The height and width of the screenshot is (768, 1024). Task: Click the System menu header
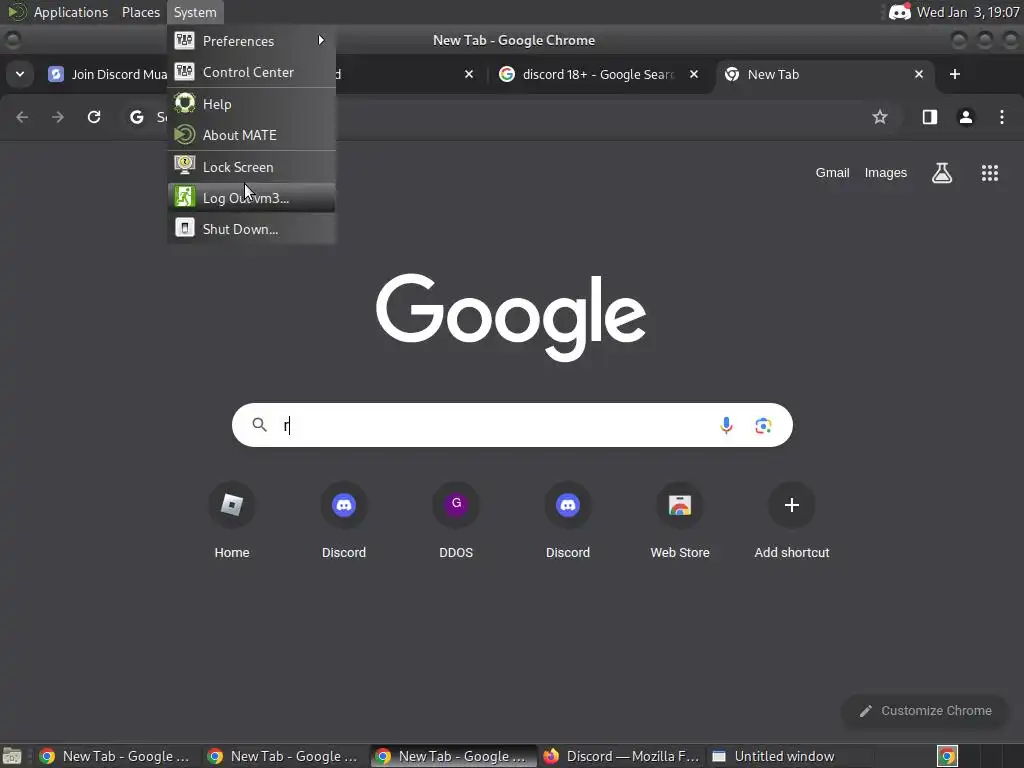point(195,12)
